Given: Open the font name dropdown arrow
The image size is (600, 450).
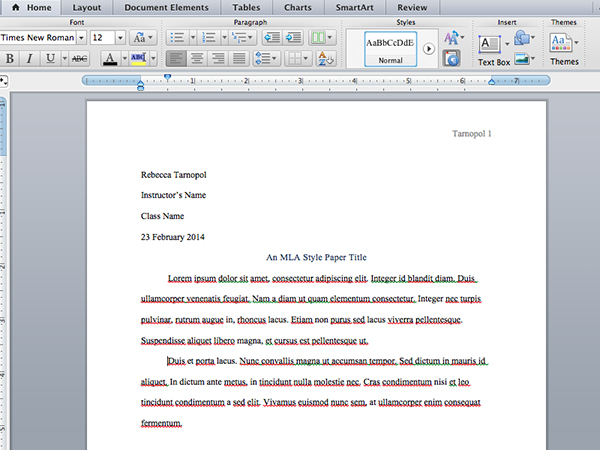Looking at the screenshot, I should coord(81,38).
